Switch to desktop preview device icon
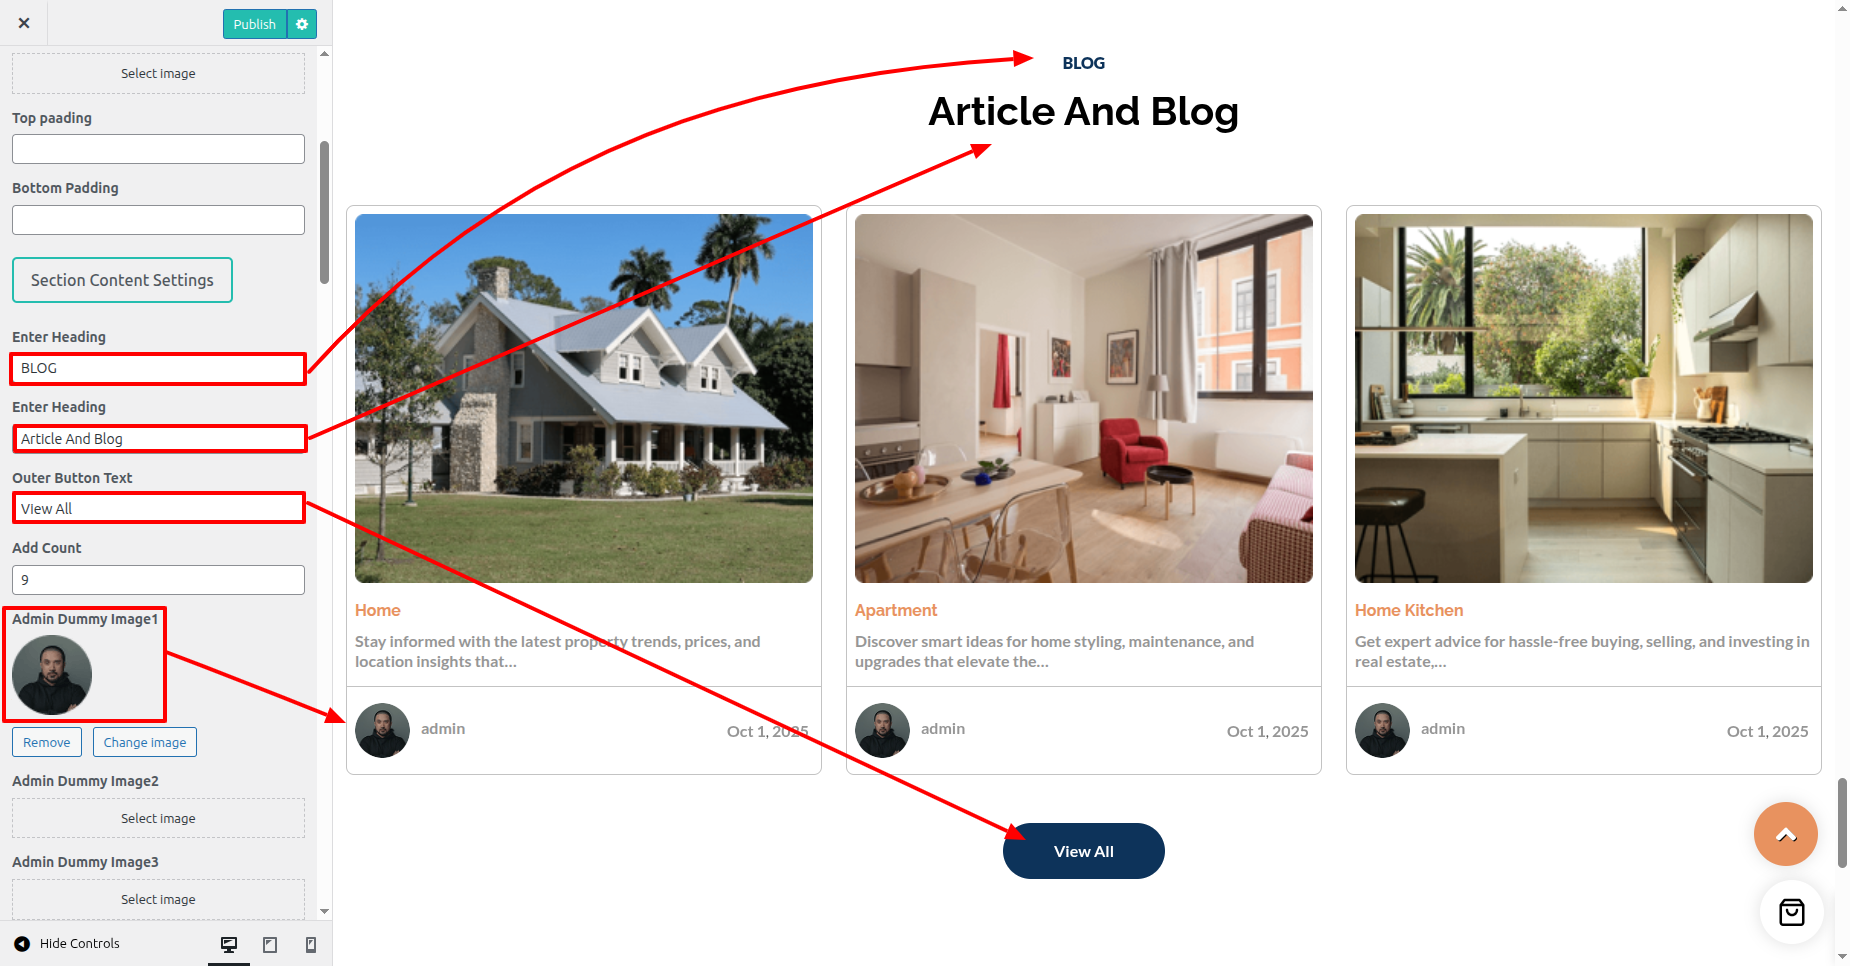Viewport: 1850px width, 966px height. 229,944
